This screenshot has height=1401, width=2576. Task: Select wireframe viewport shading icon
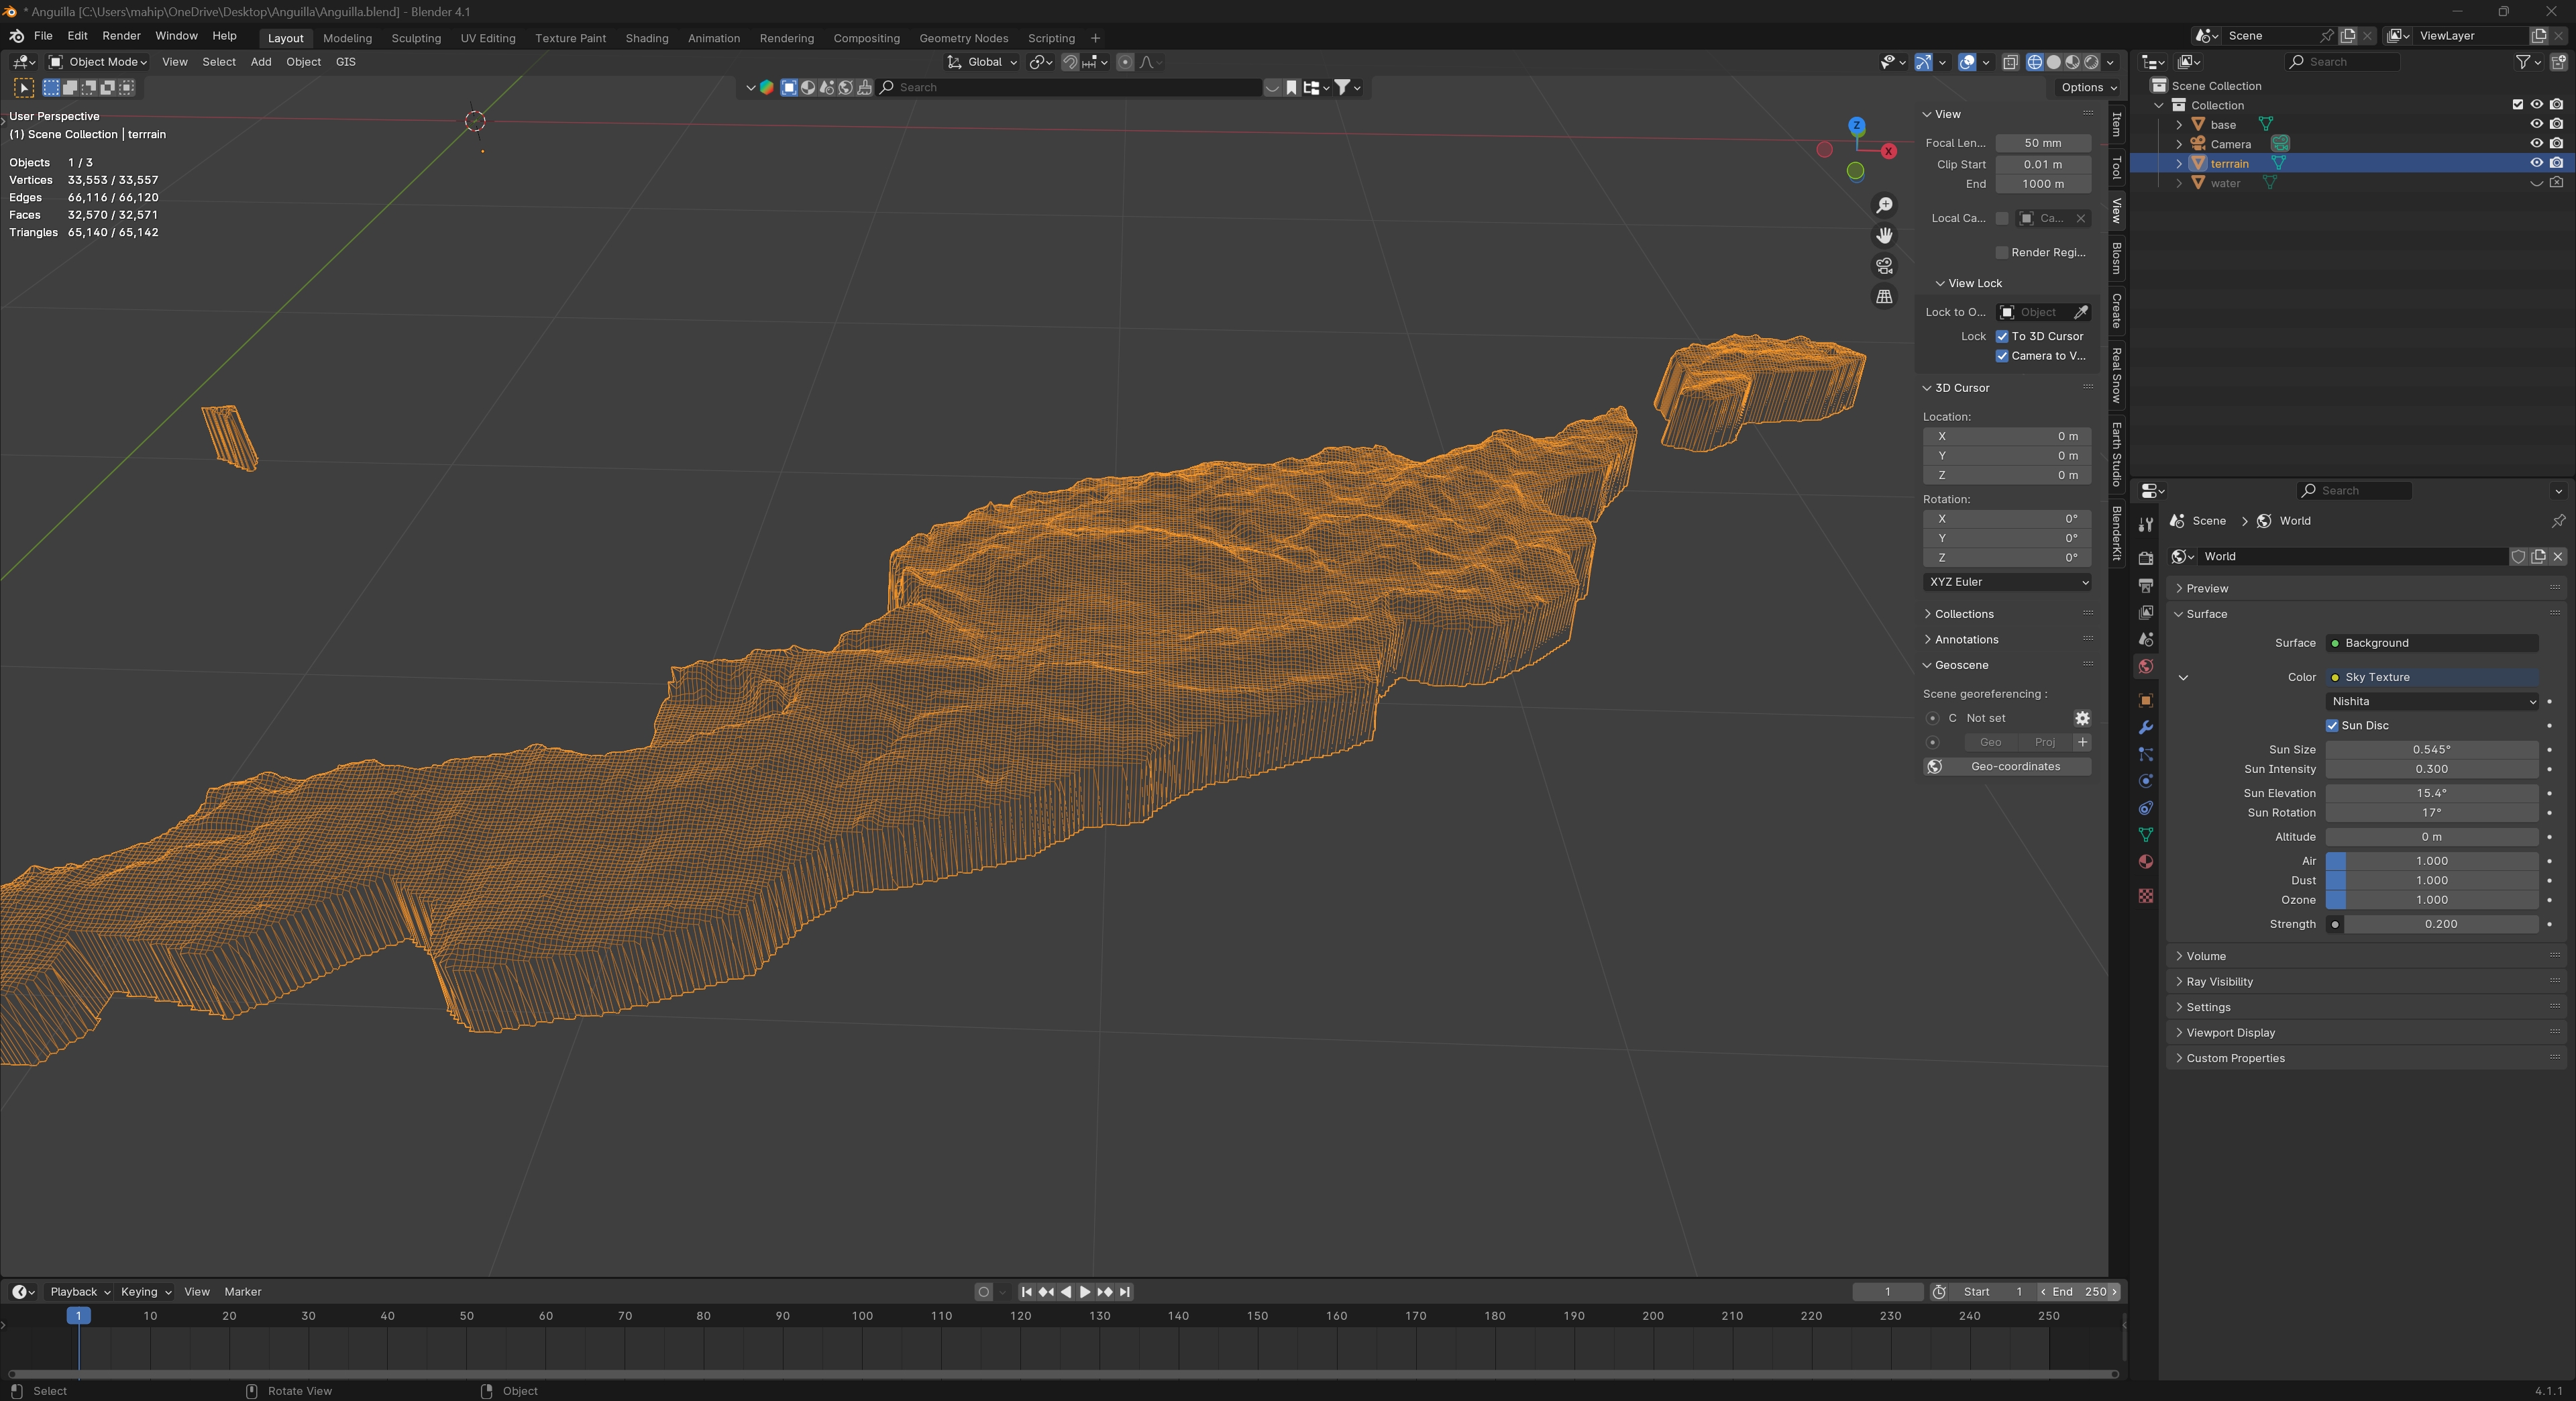pos(2034,62)
